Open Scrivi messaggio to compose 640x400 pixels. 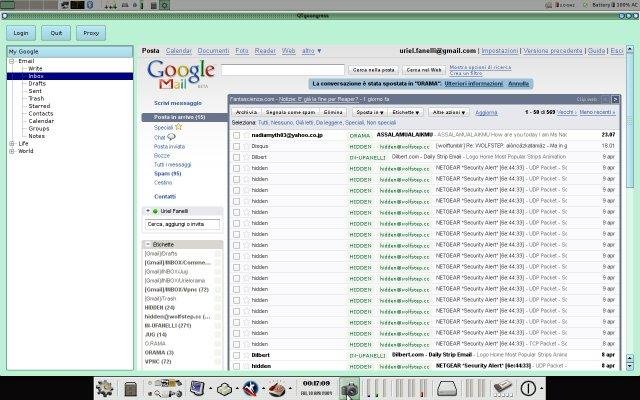(x=178, y=103)
